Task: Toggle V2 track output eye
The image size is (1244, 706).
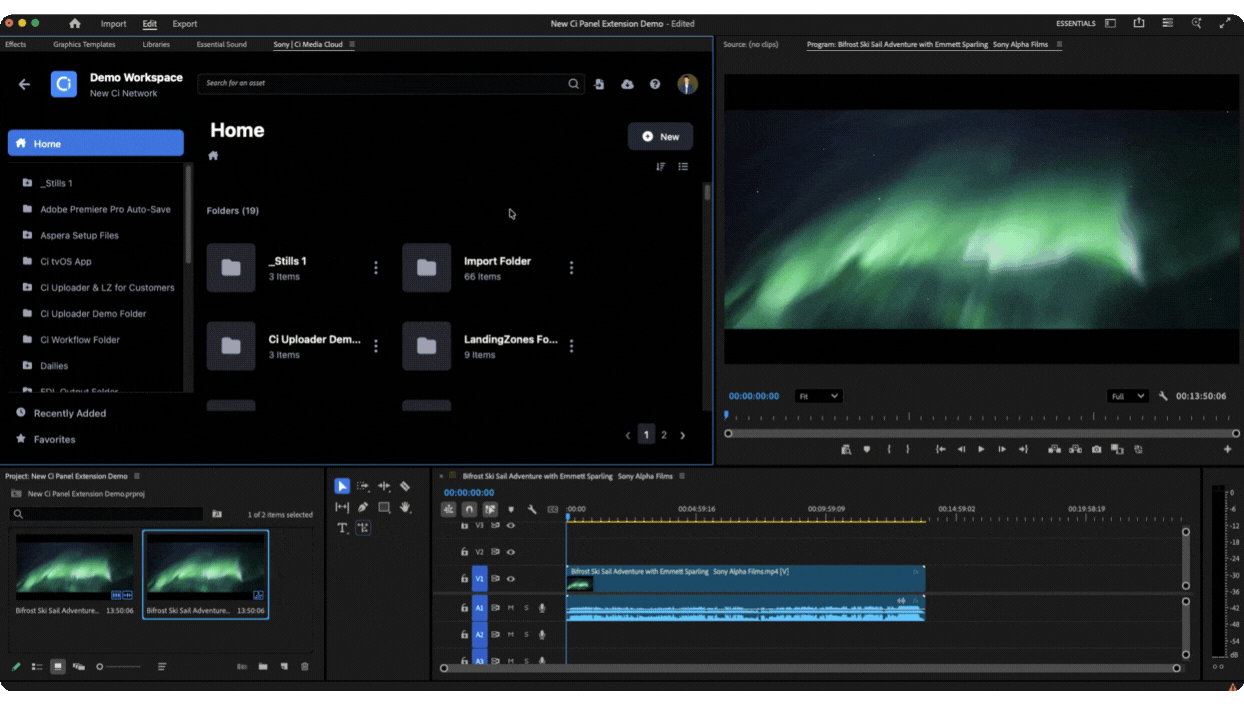Action: point(510,552)
